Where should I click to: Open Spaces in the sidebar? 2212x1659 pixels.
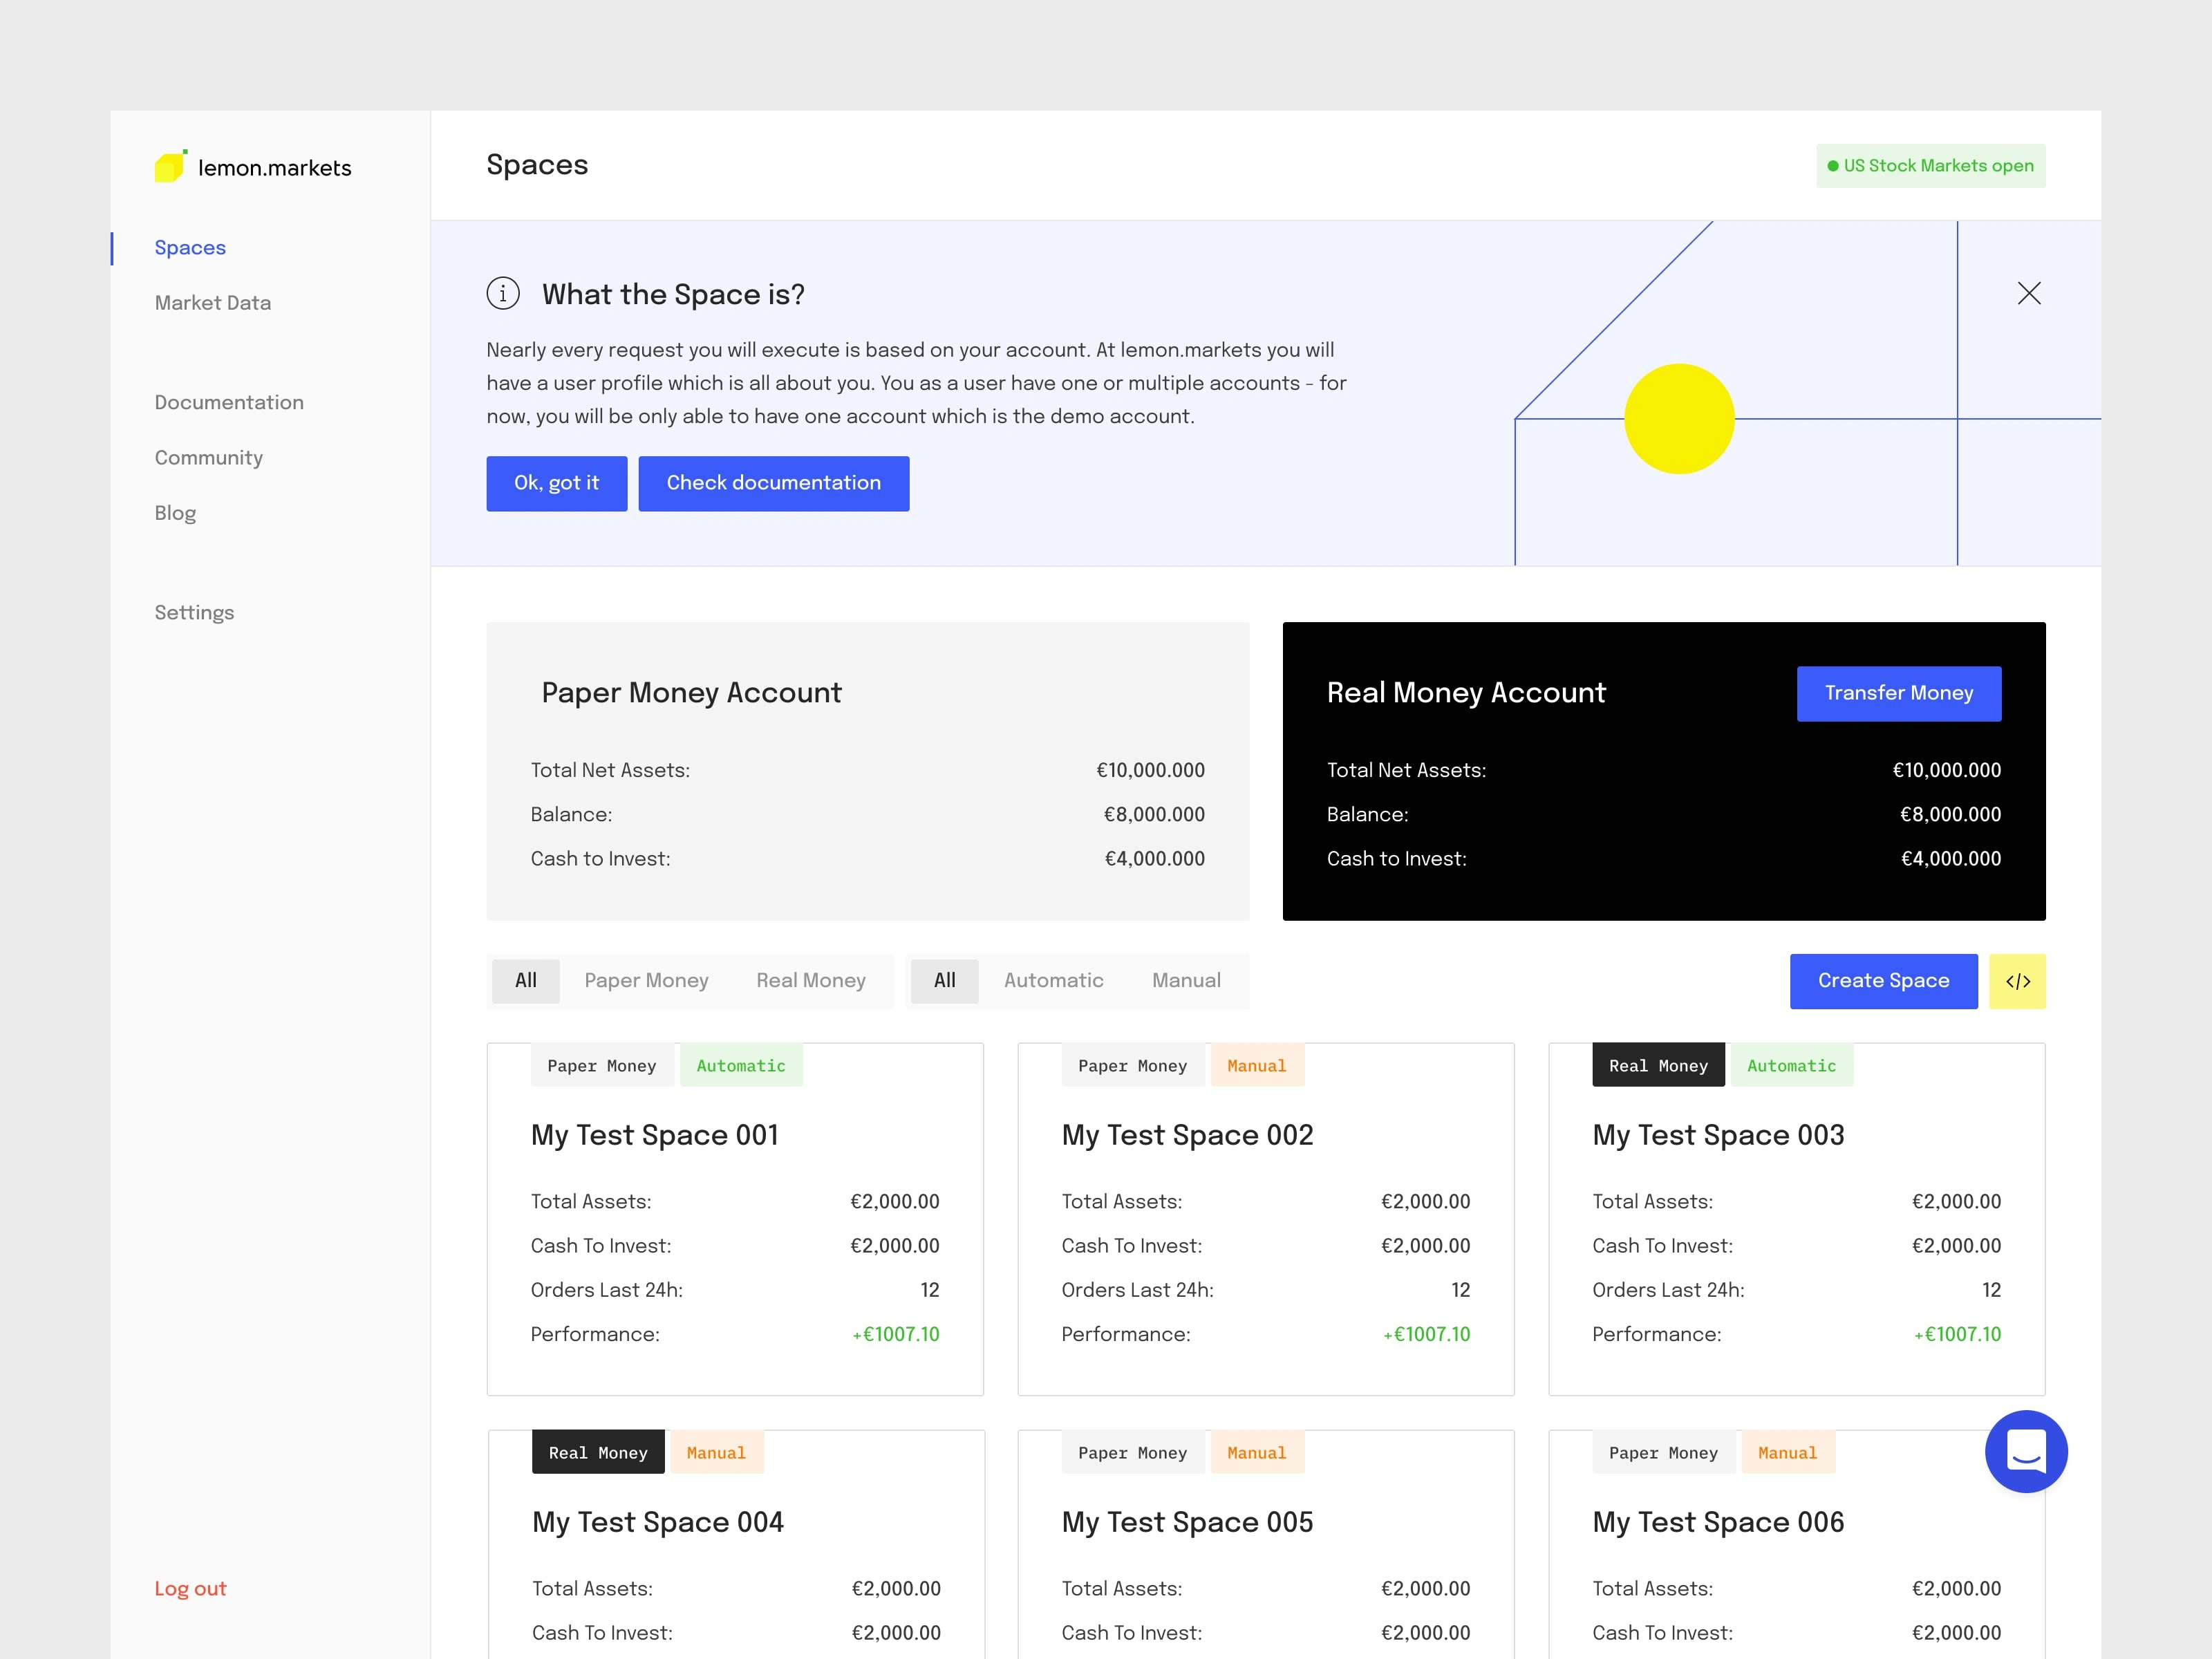[190, 248]
